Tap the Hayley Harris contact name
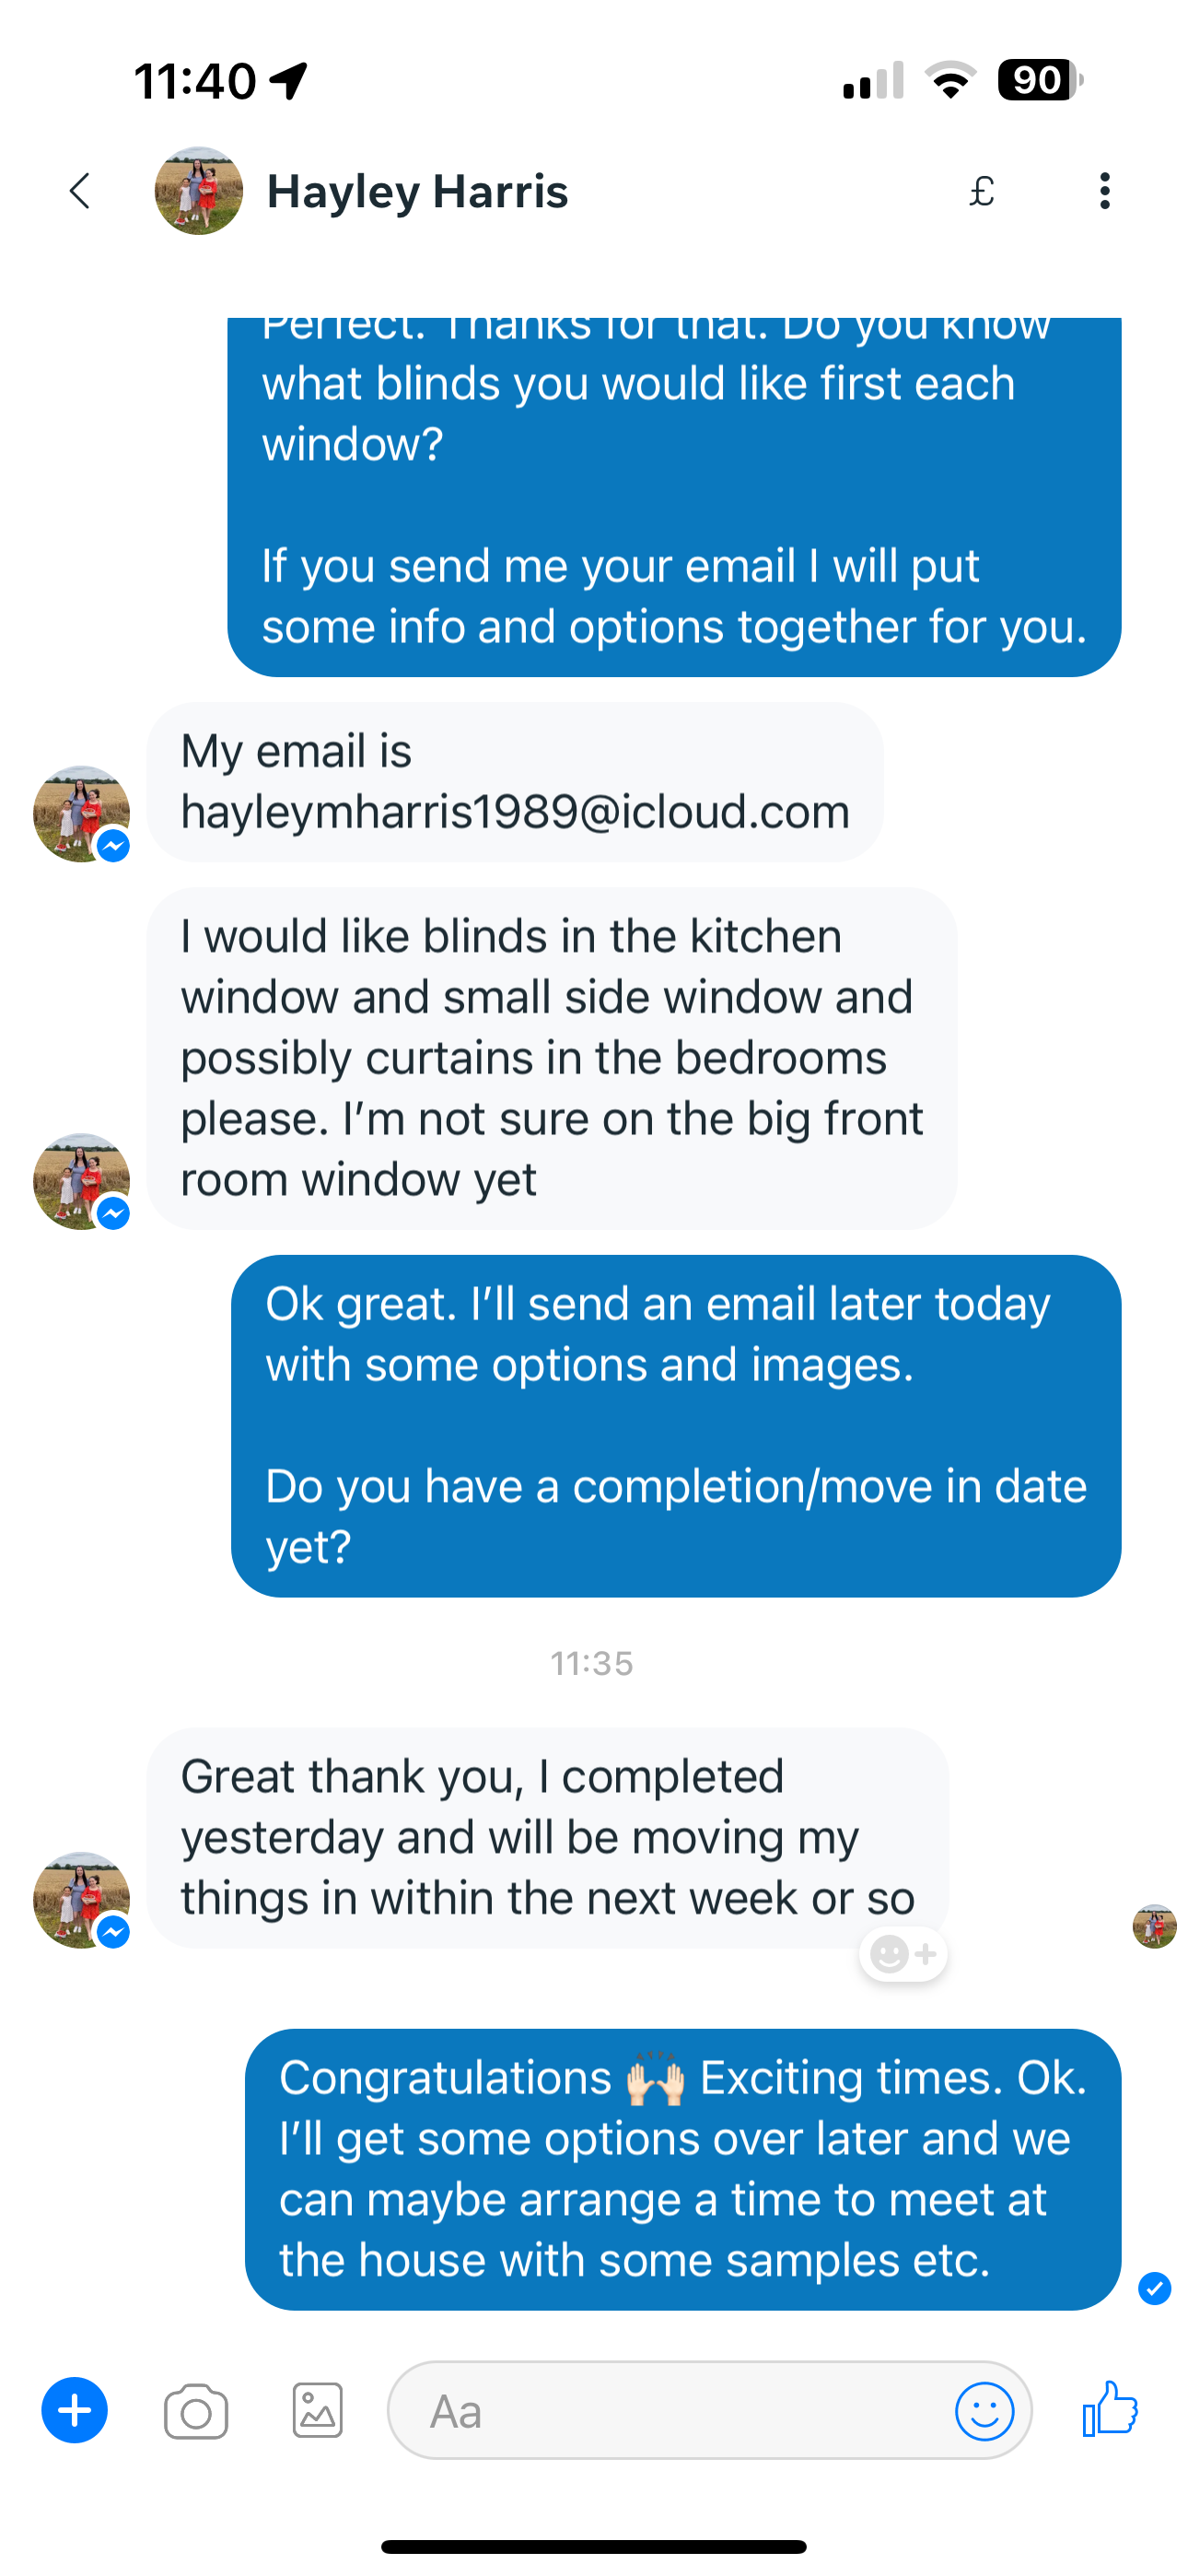Image resolution: width=1188 pixels, height=2576 pixels. 417,191
